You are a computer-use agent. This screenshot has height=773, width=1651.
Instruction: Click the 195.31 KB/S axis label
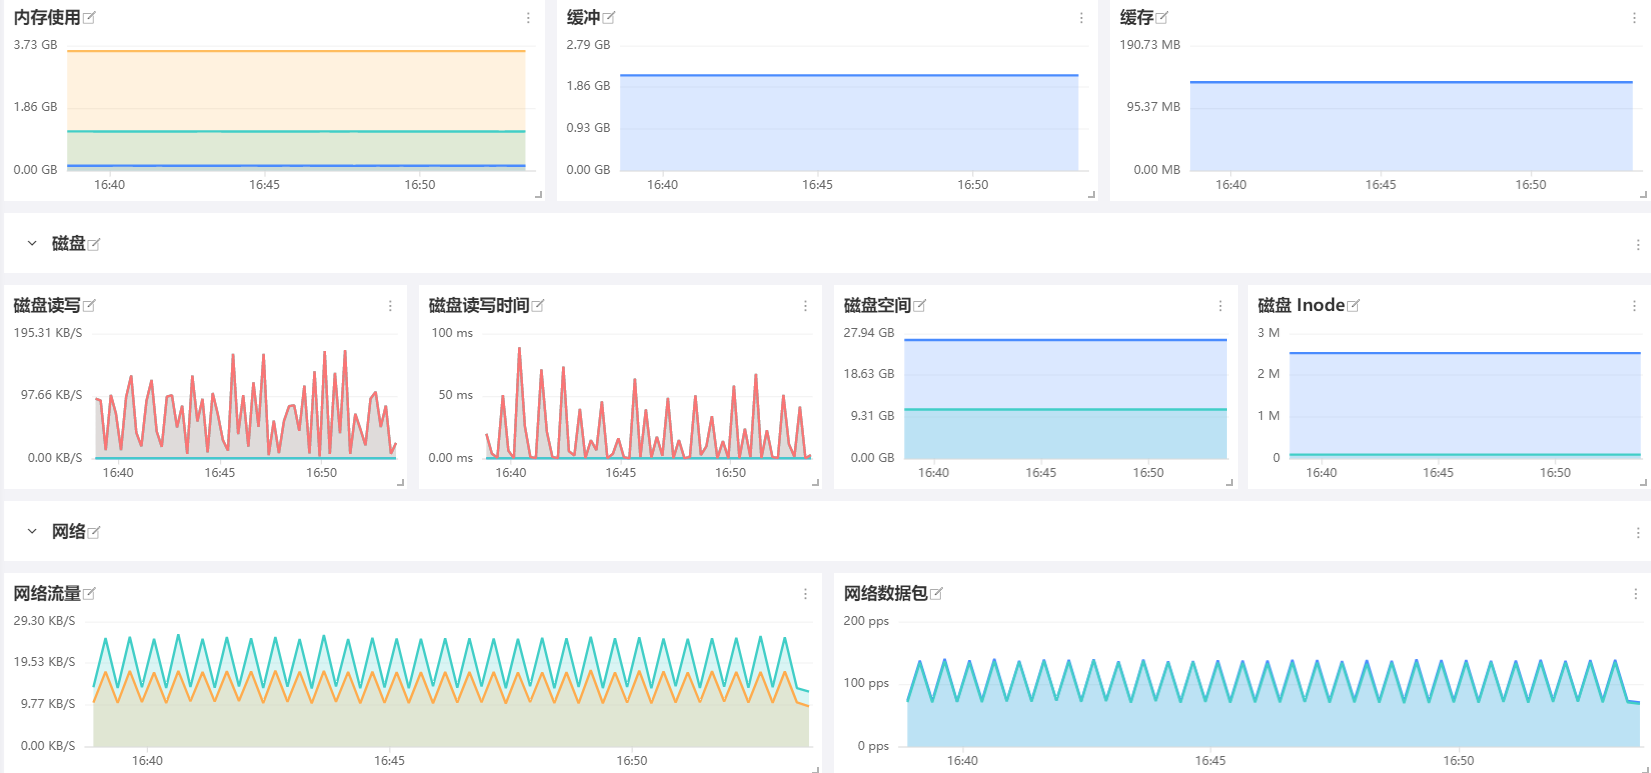[48, 333]
